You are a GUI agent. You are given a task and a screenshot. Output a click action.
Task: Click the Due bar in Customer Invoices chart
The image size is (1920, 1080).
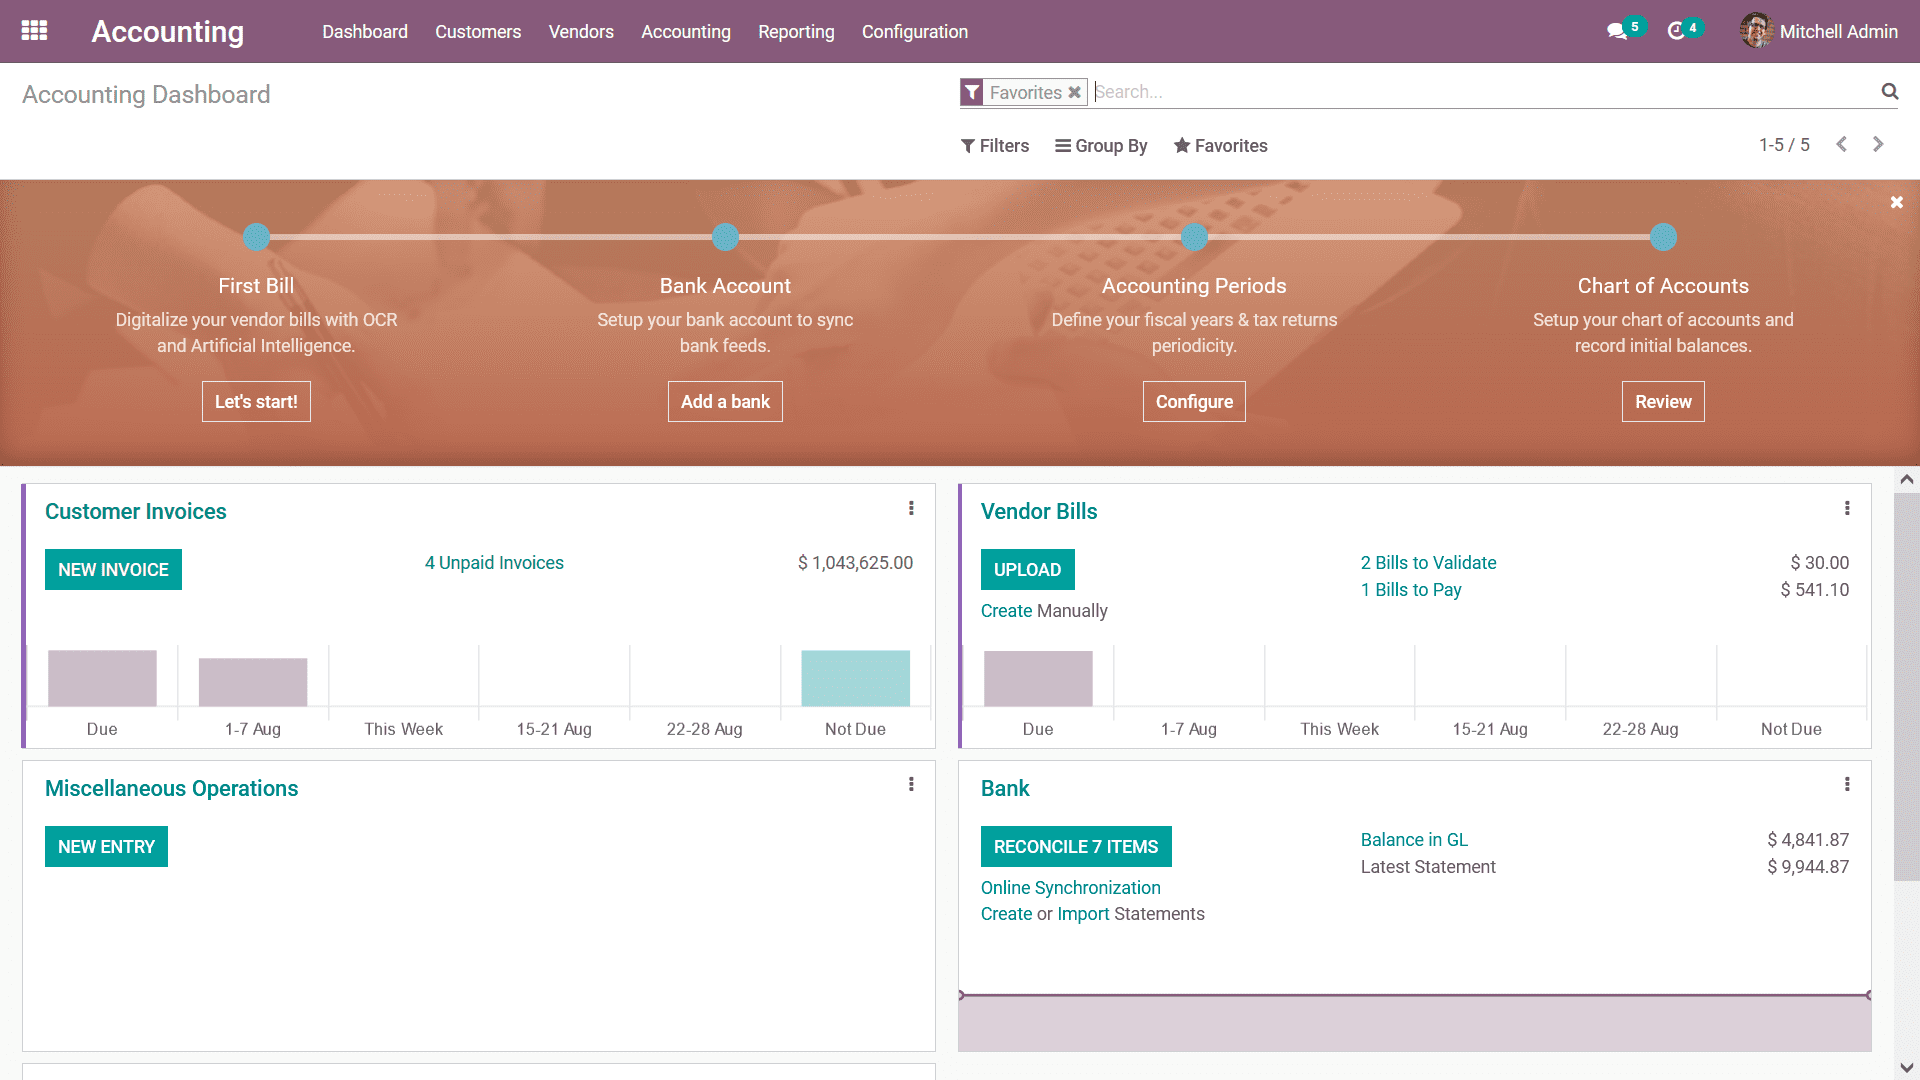pyautogui.click(x=102, y=678)
